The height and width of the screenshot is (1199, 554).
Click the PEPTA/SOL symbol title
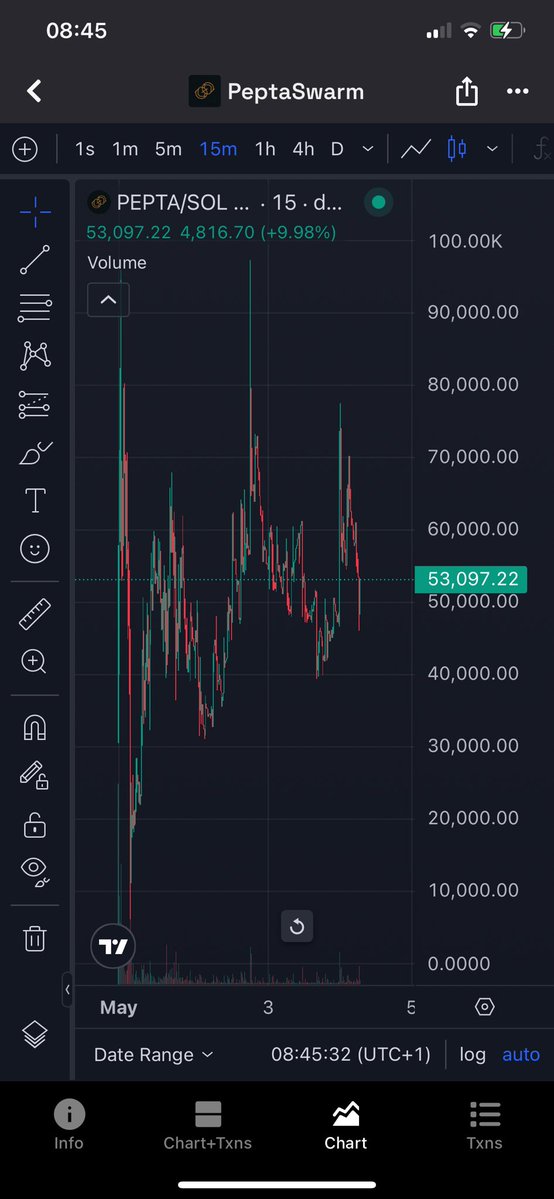[x=182, y=203]
